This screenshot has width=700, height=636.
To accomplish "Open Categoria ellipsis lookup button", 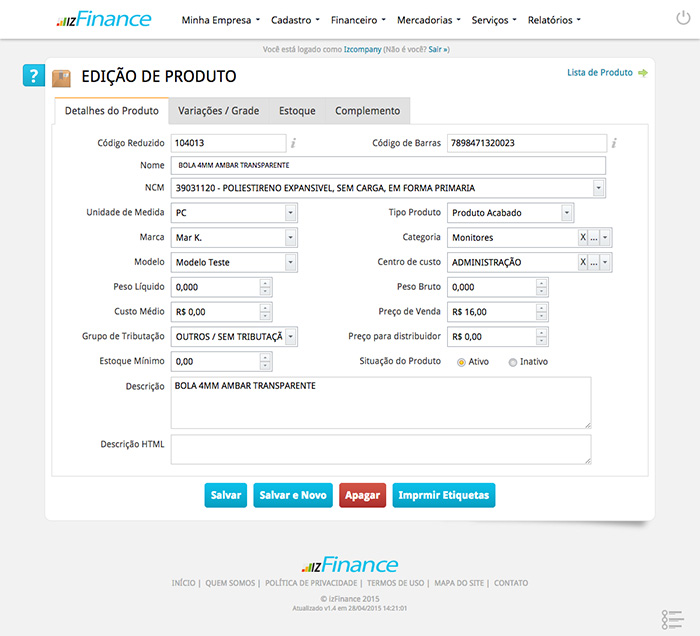I will pos(594,238).
